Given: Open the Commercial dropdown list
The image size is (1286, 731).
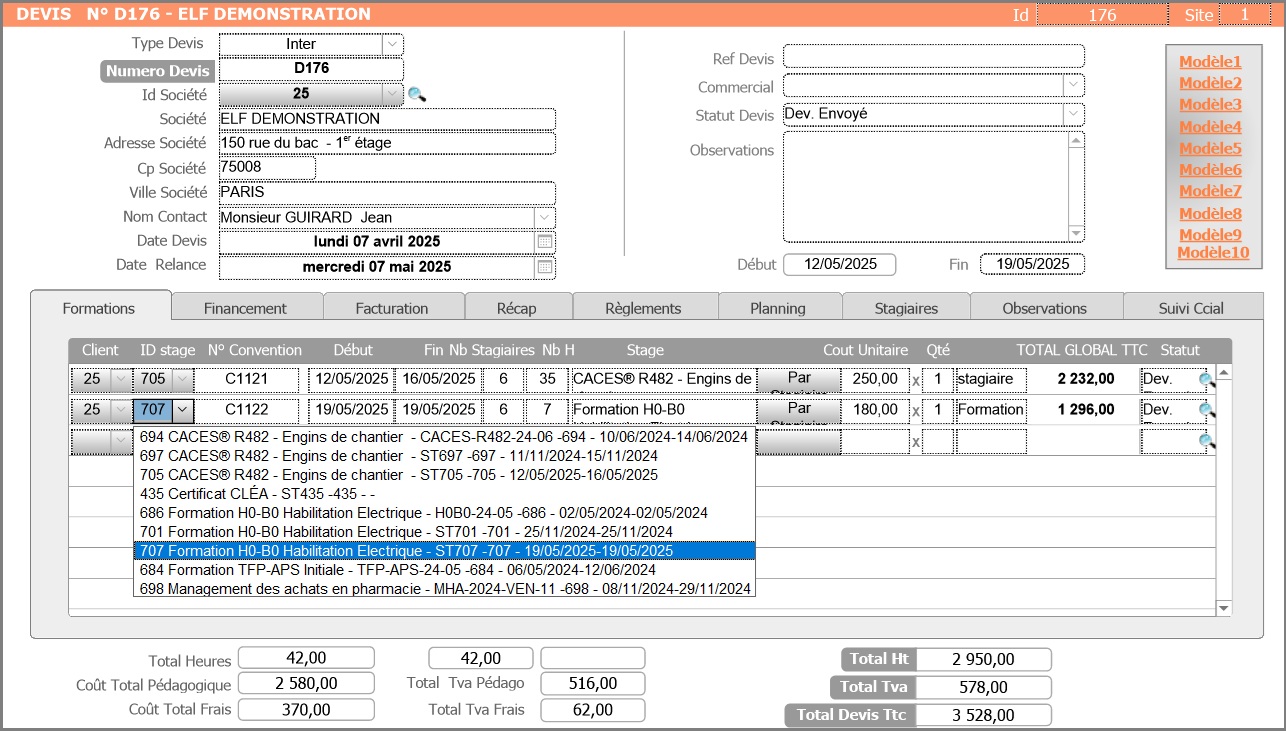Looking at the screenshot, I should coord(1073,86).
